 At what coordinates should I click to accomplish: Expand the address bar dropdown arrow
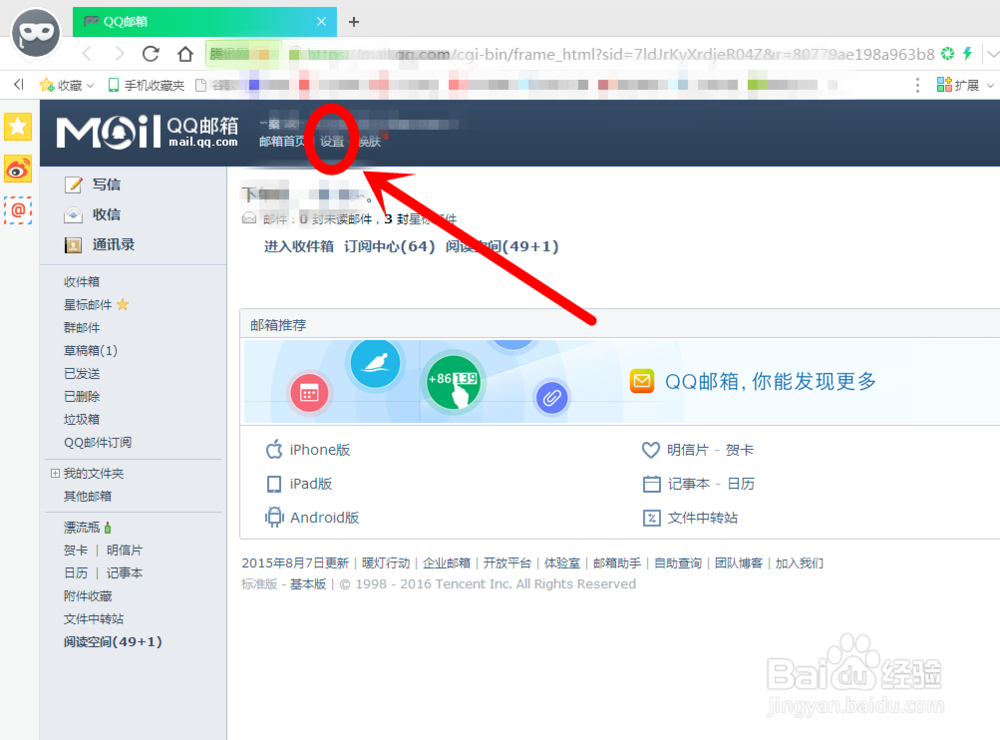992,54
